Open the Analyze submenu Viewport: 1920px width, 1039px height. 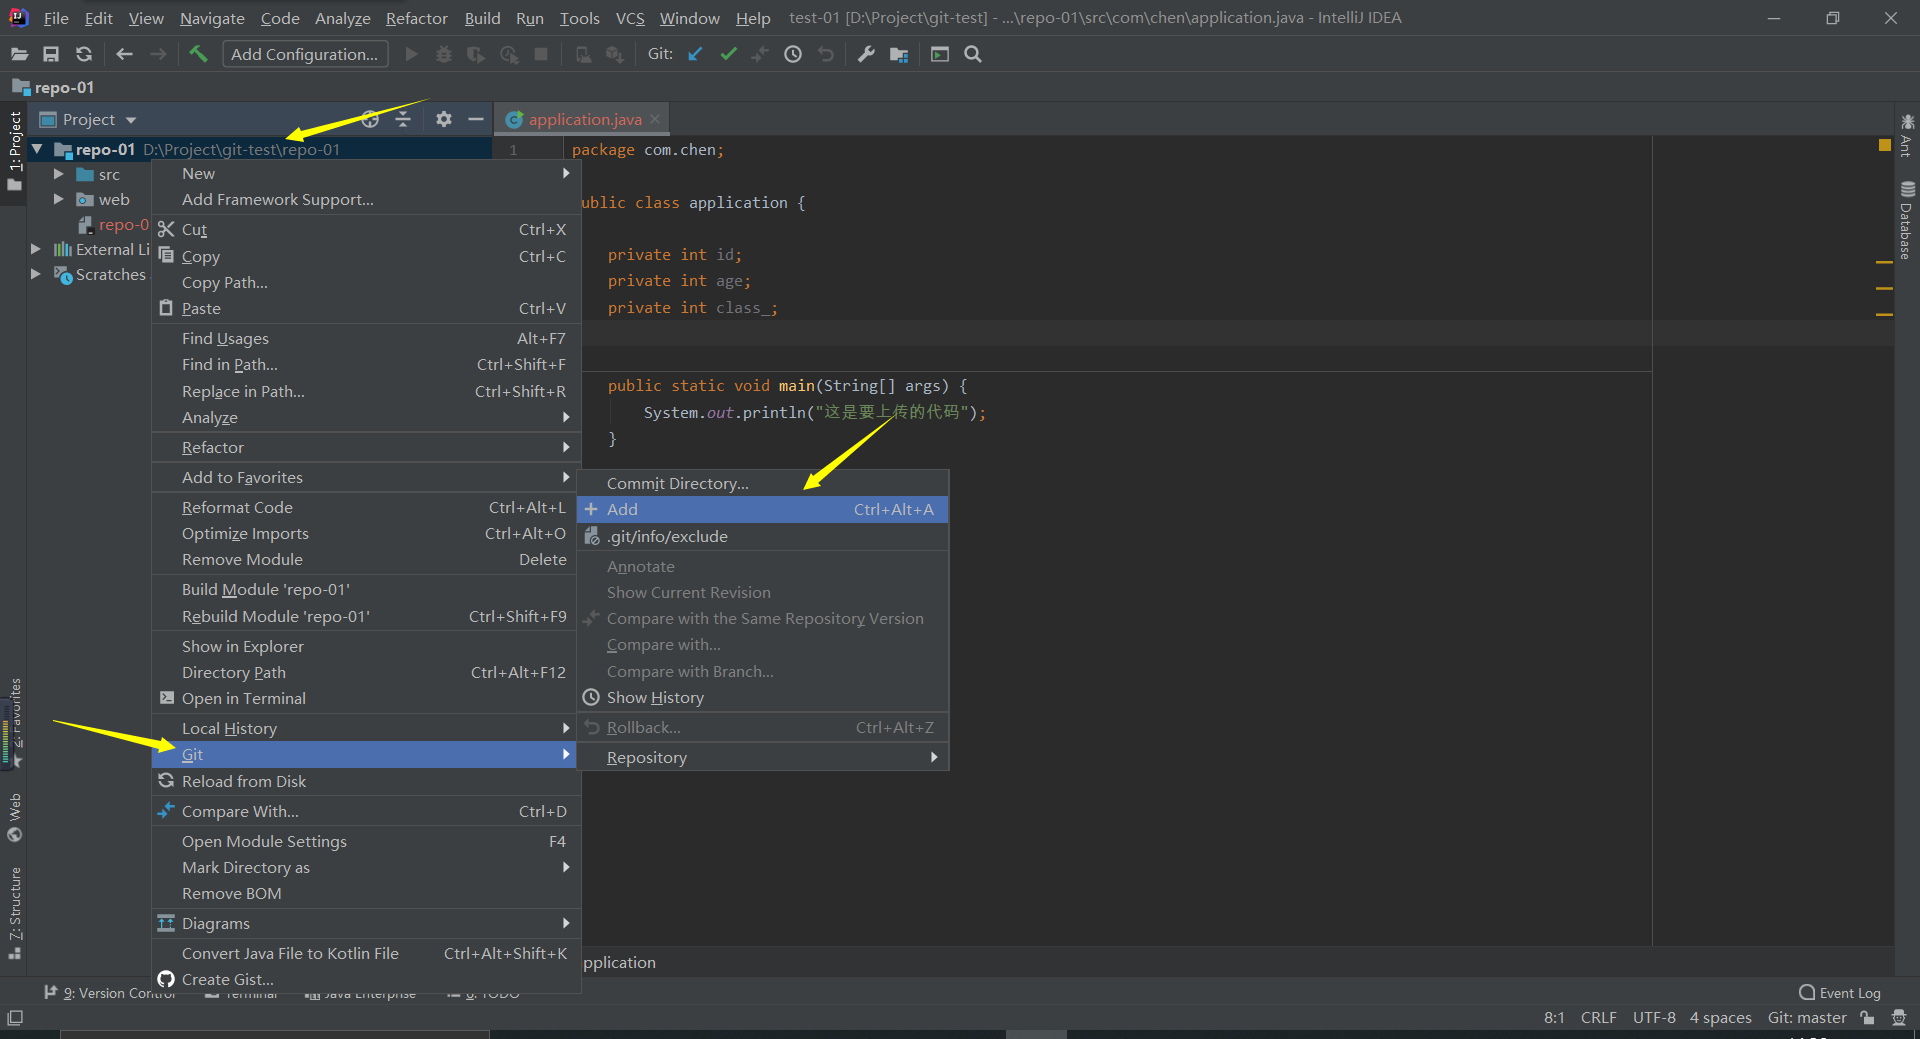[365, 417]
